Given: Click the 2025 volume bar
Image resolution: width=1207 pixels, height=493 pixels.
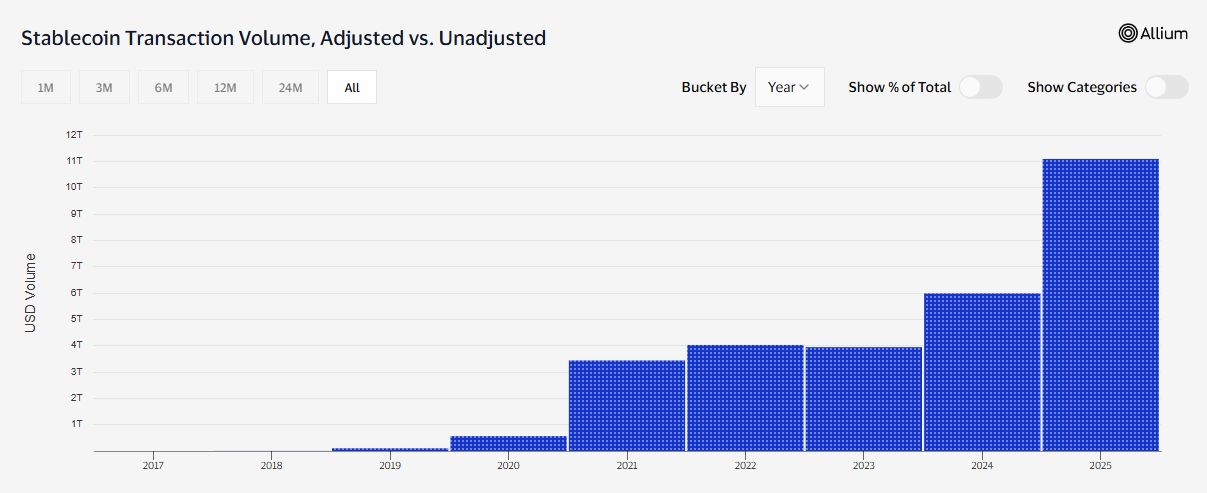Looking at the screenshot, I should (1100, 305).
